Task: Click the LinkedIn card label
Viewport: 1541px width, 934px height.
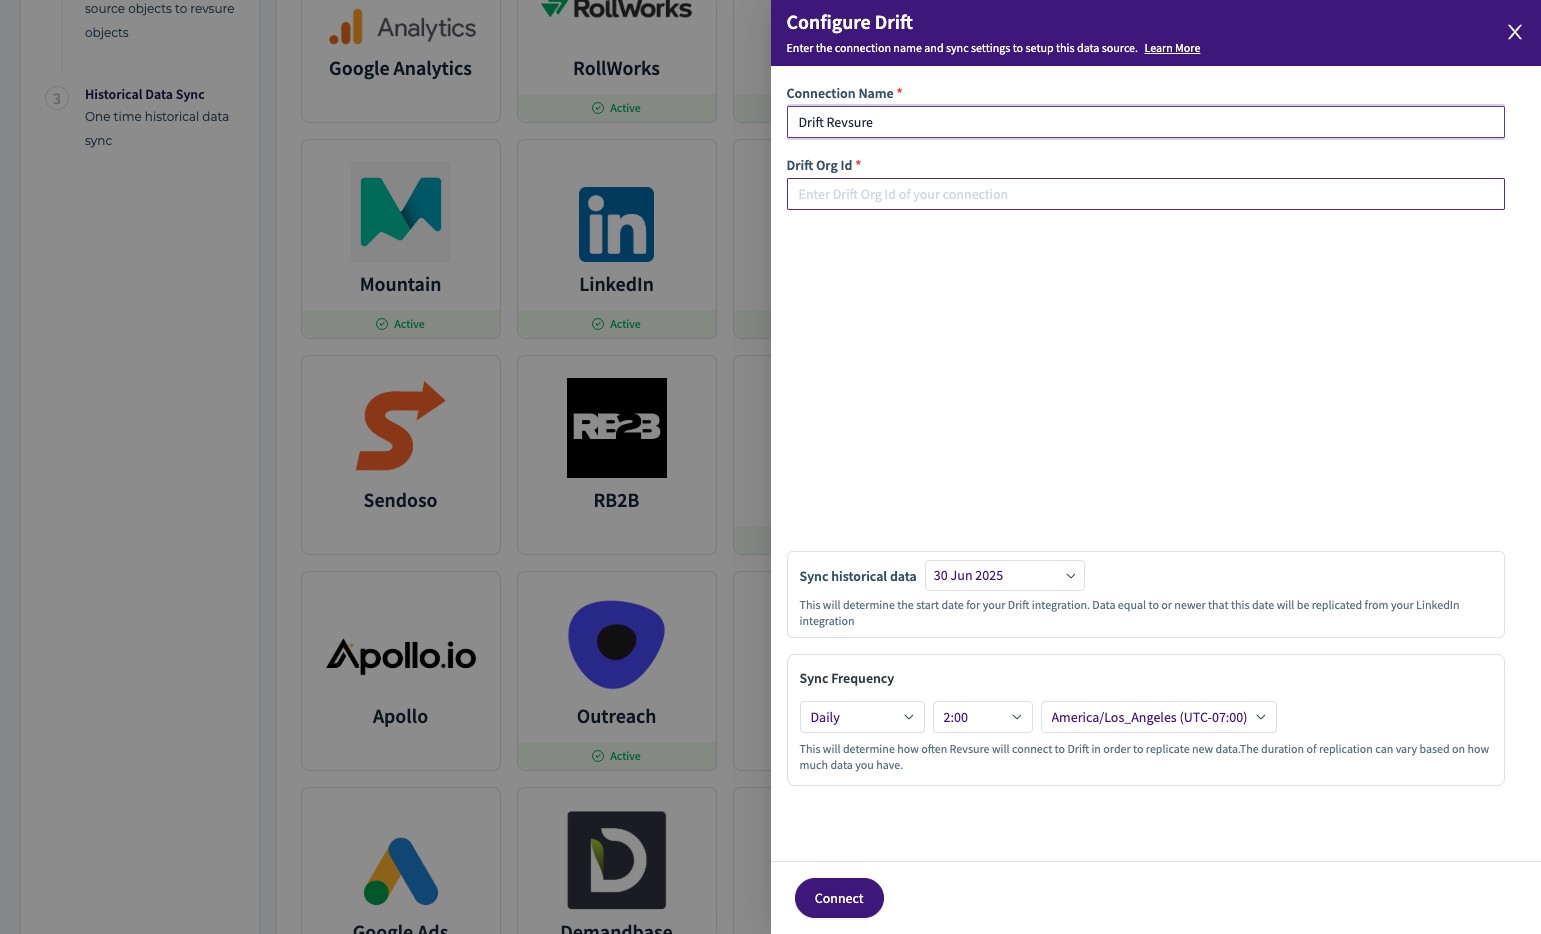Action: [x=616, y=285]
